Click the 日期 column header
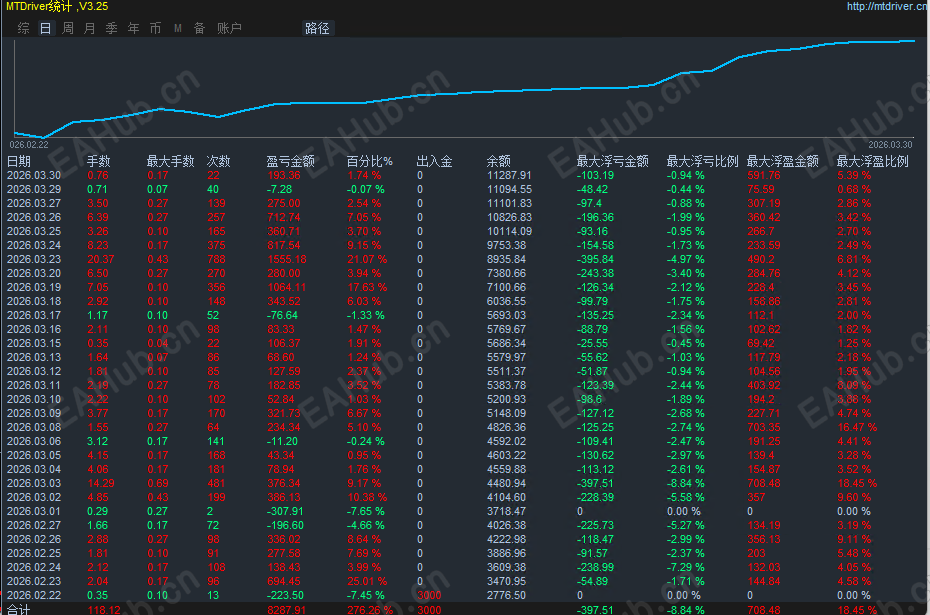This screenshot has width=930, height=615. pos(18,161)
